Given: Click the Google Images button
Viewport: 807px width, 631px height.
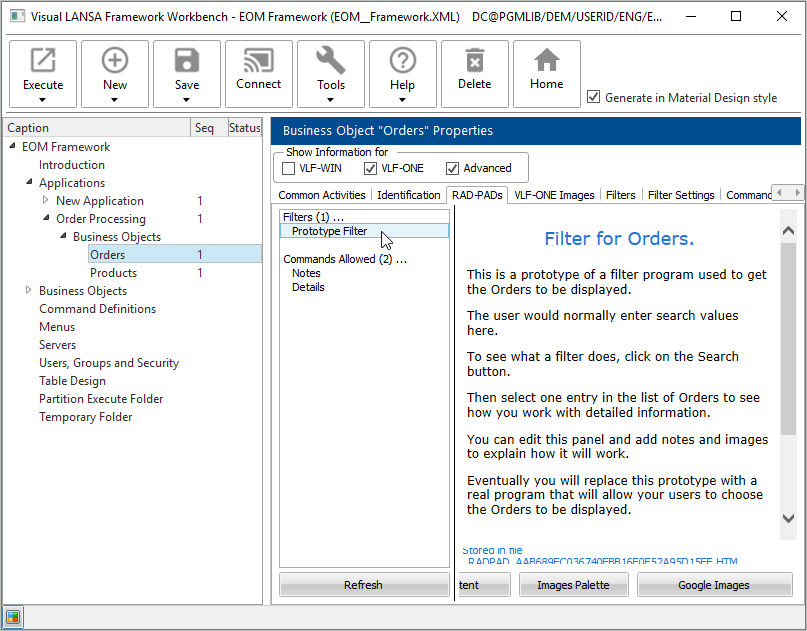Looking at the screenshot, I should click(x=714, y=585).
